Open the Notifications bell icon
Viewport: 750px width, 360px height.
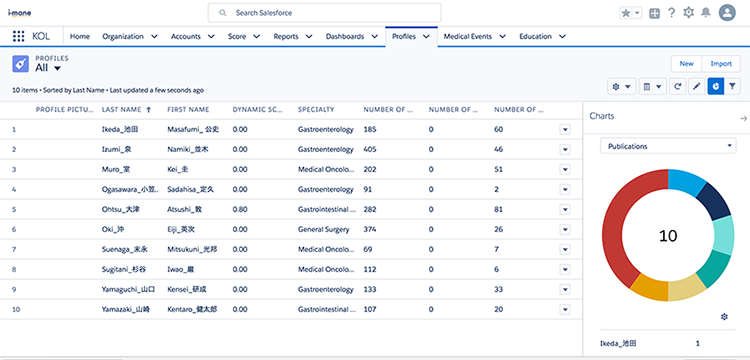pos(706,13)
